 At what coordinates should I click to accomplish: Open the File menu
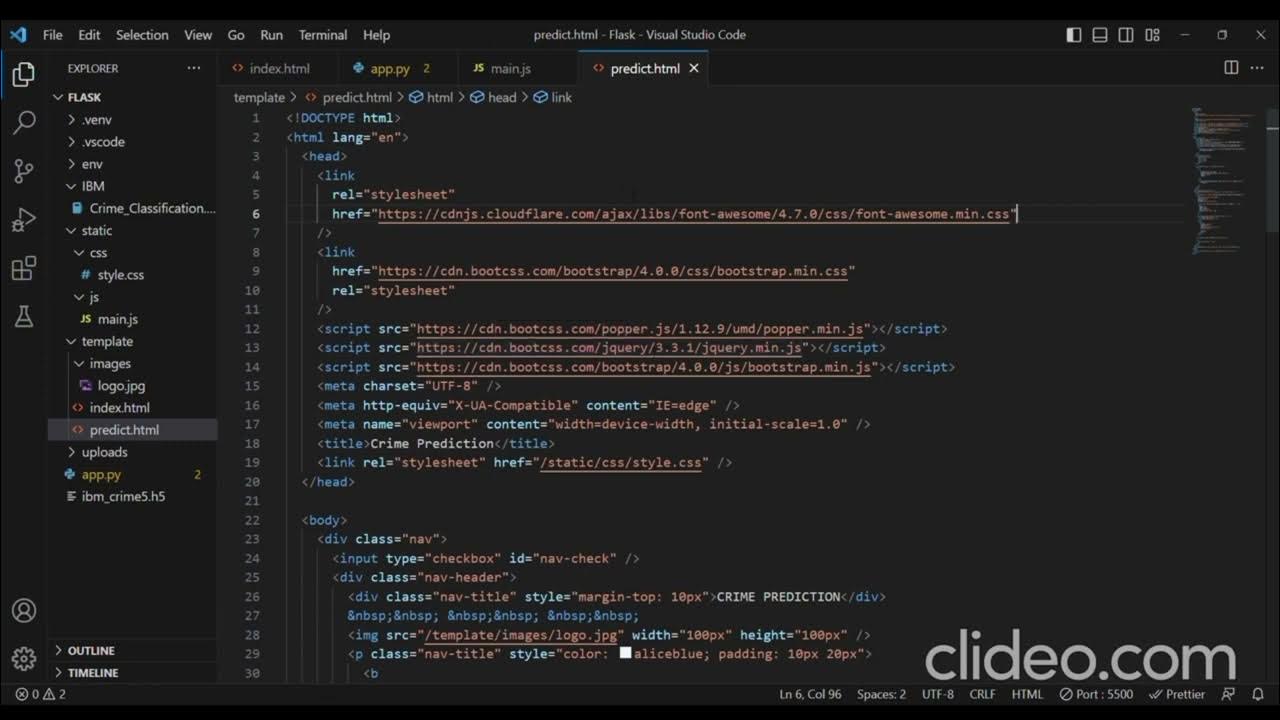pos(52,34)
